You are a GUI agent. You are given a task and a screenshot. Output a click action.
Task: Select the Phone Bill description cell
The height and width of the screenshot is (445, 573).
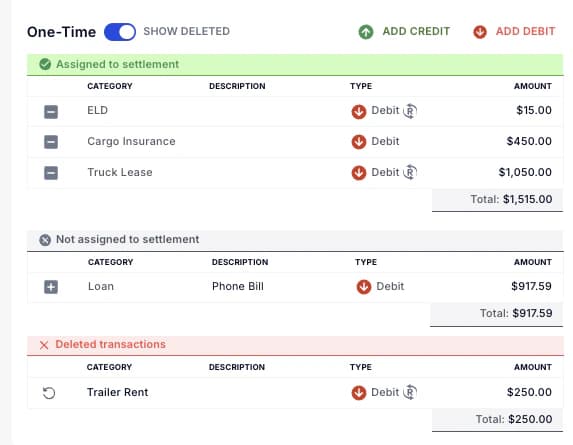point(238,286)
